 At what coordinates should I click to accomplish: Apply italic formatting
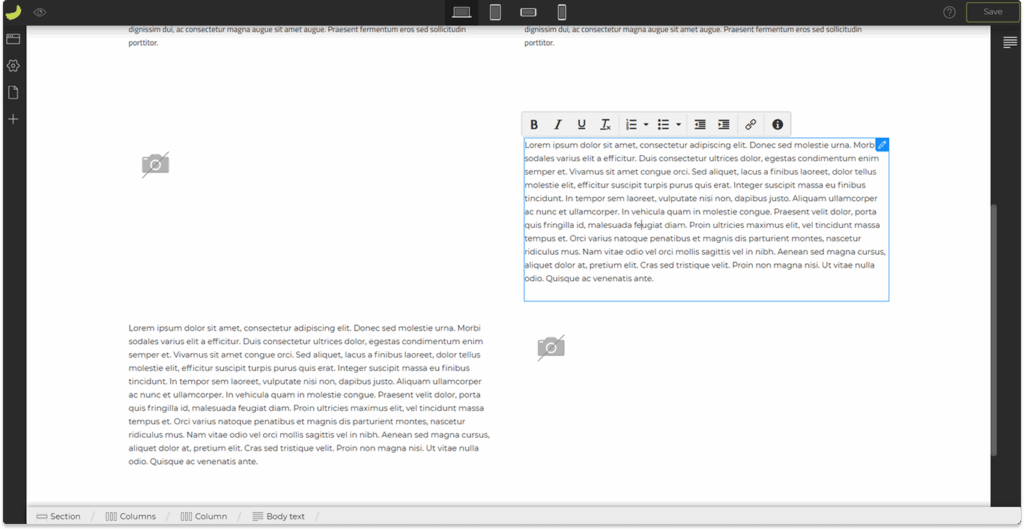(558, 125)
